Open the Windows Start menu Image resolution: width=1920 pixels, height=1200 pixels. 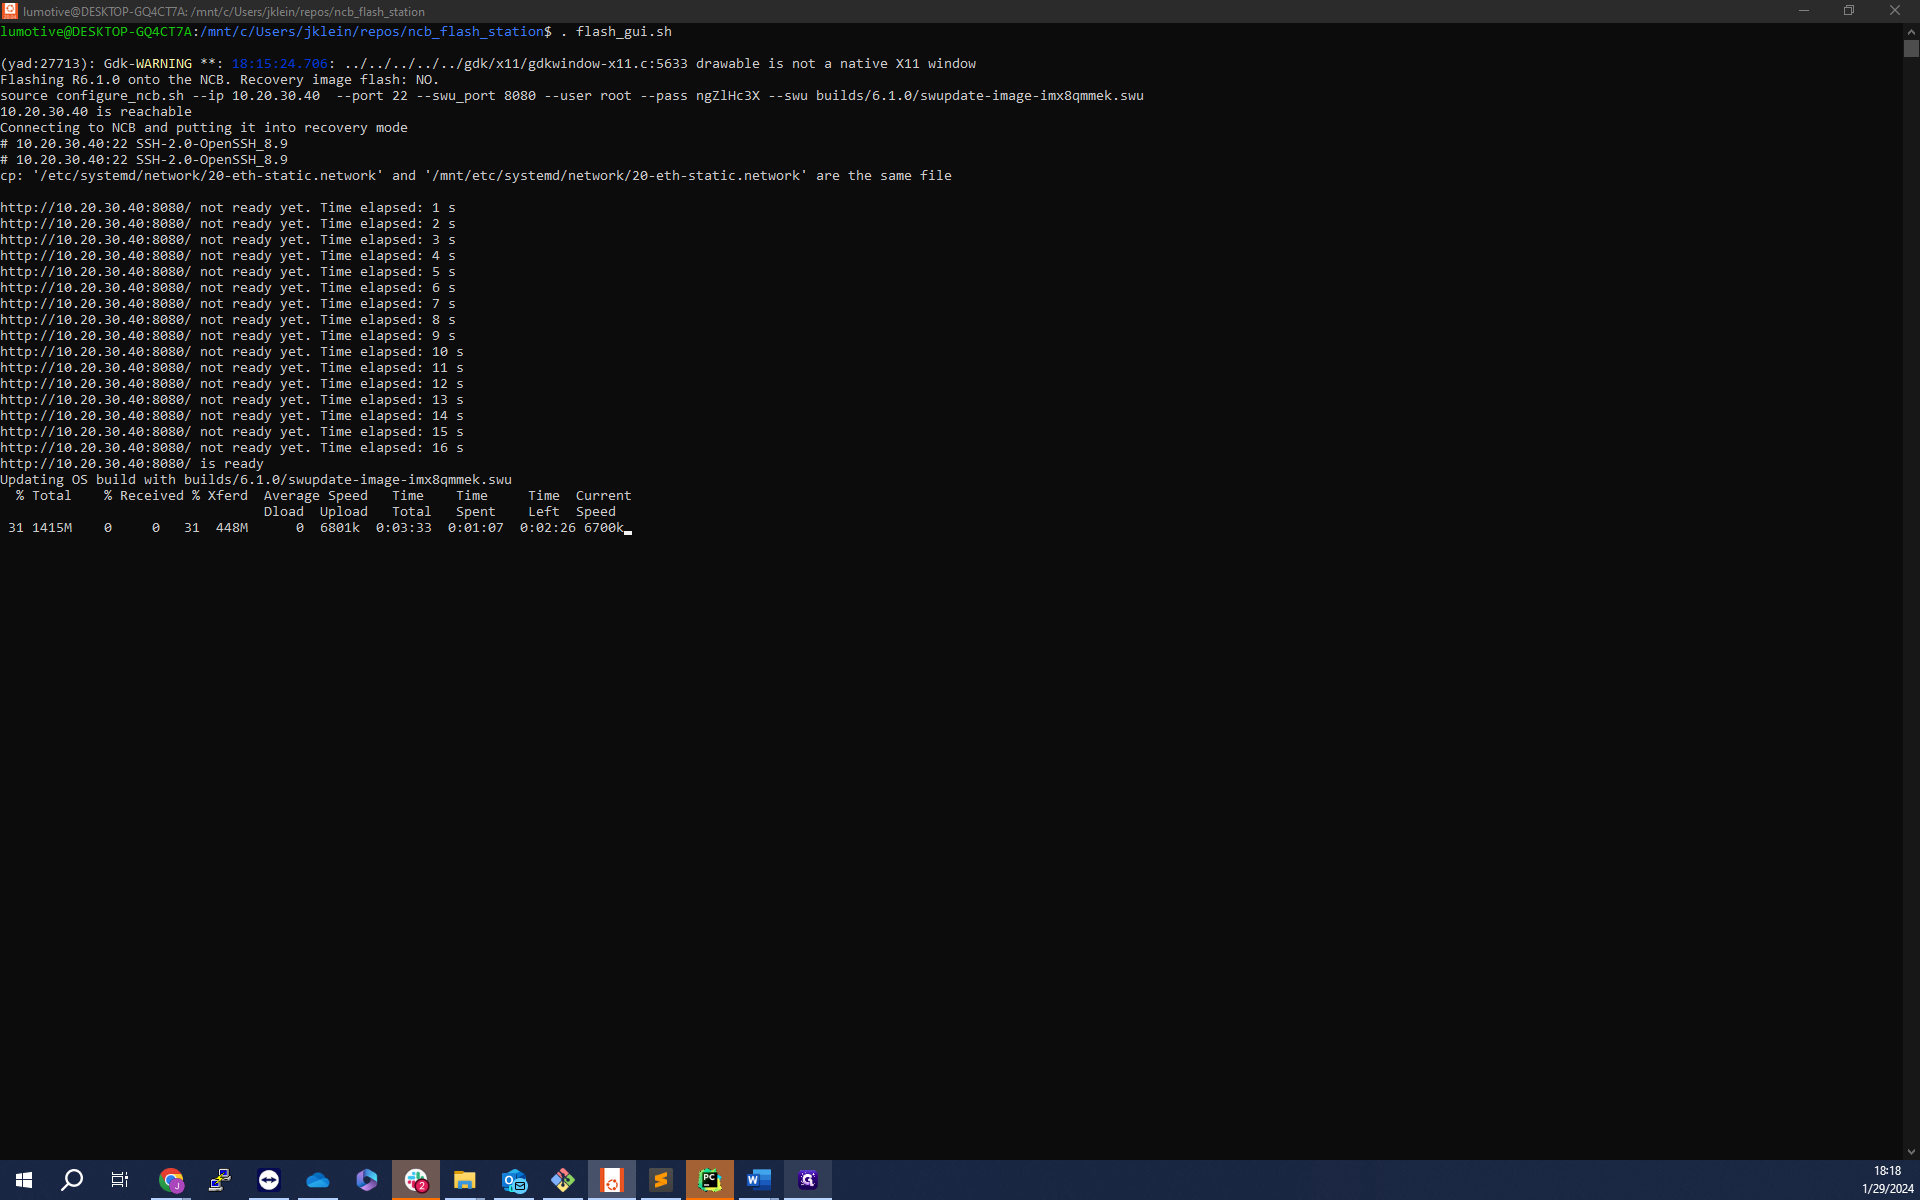24,1180
